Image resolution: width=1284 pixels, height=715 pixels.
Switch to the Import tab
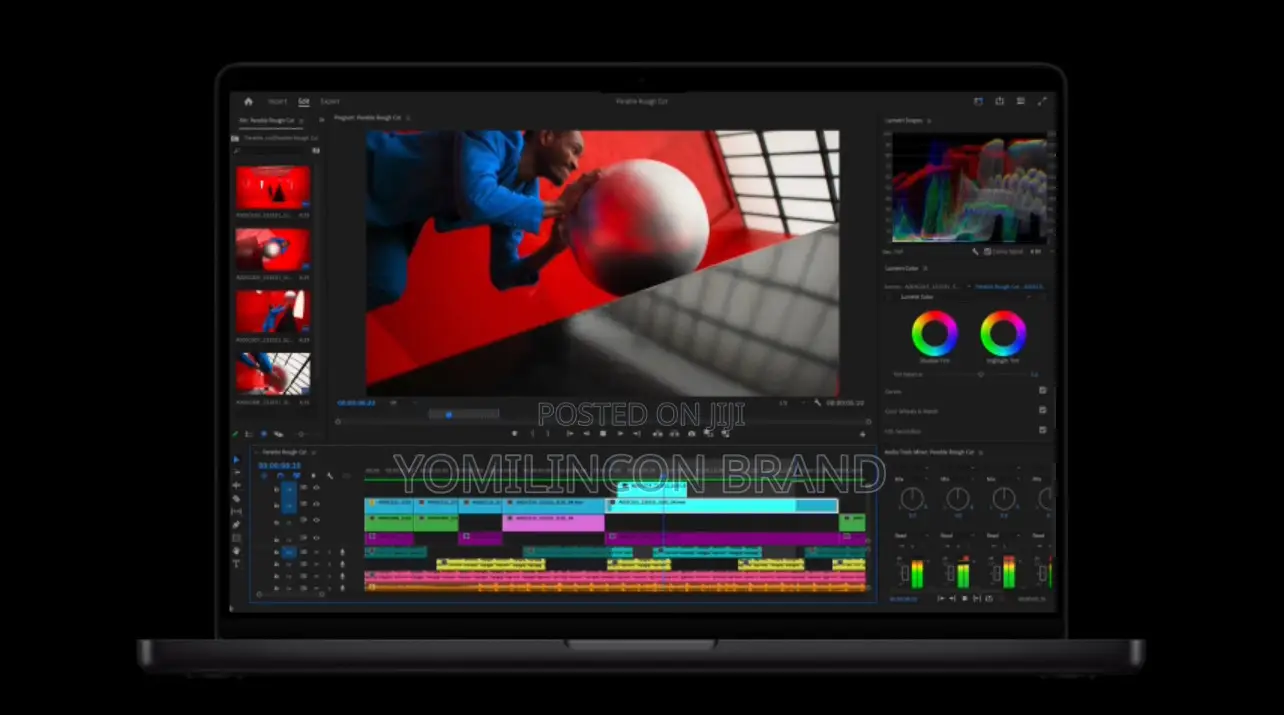[277, 101]
